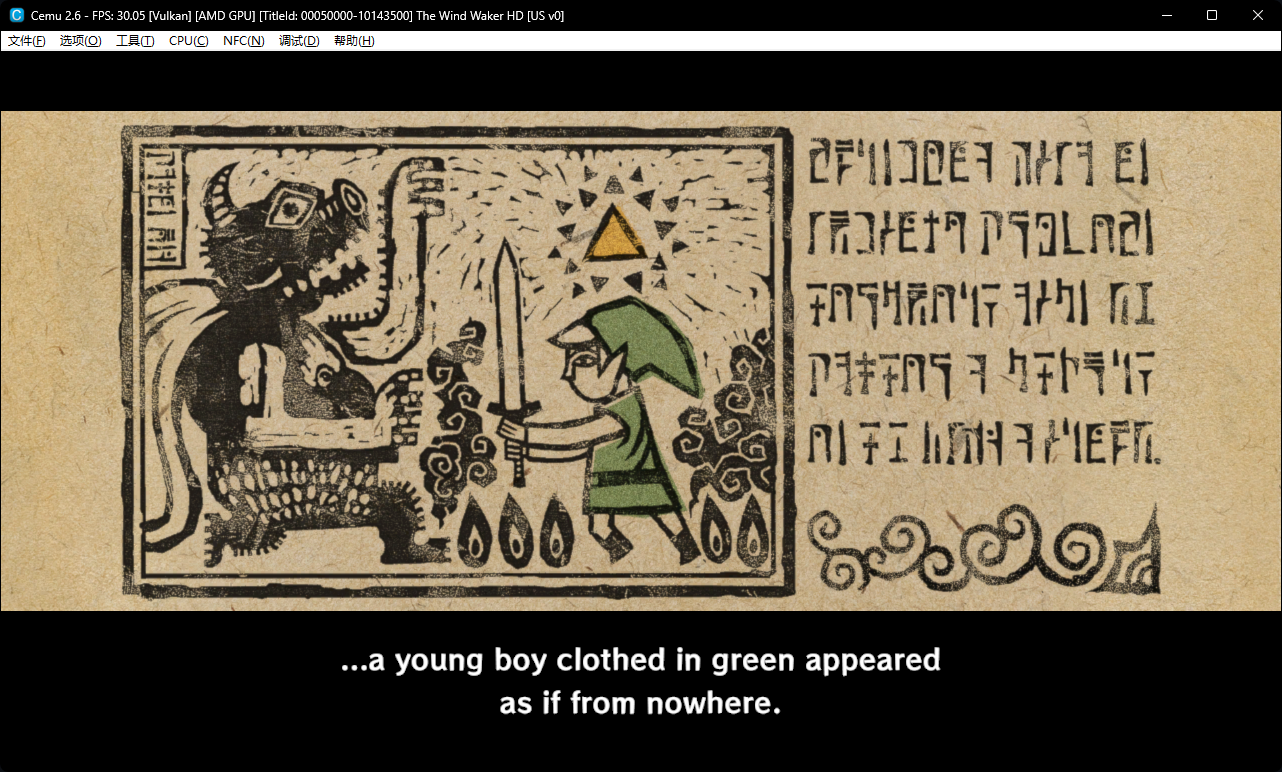Open the CPU(C) menu
The image size is (1282, 772).
(x=189, y=41)
